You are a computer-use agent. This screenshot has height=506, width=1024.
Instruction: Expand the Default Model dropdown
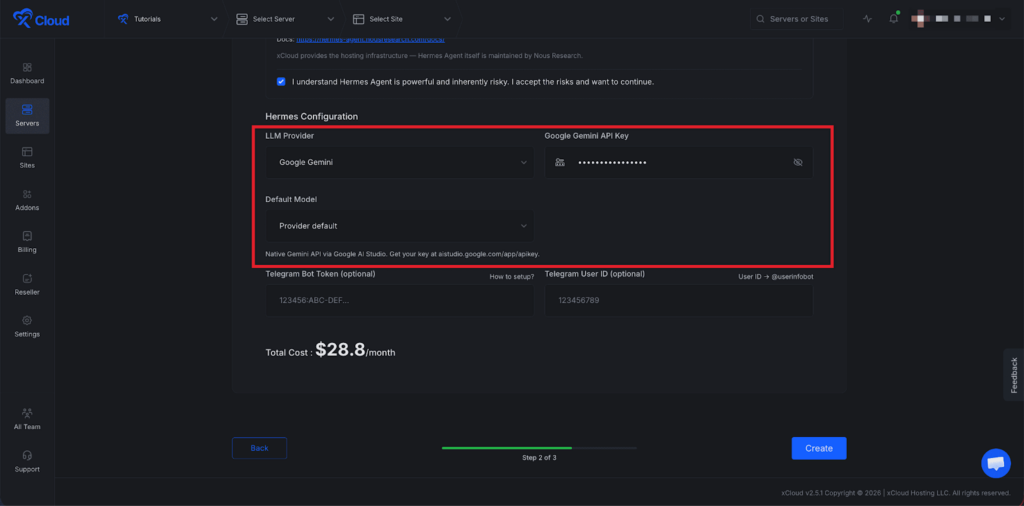(x=398, y=226)
